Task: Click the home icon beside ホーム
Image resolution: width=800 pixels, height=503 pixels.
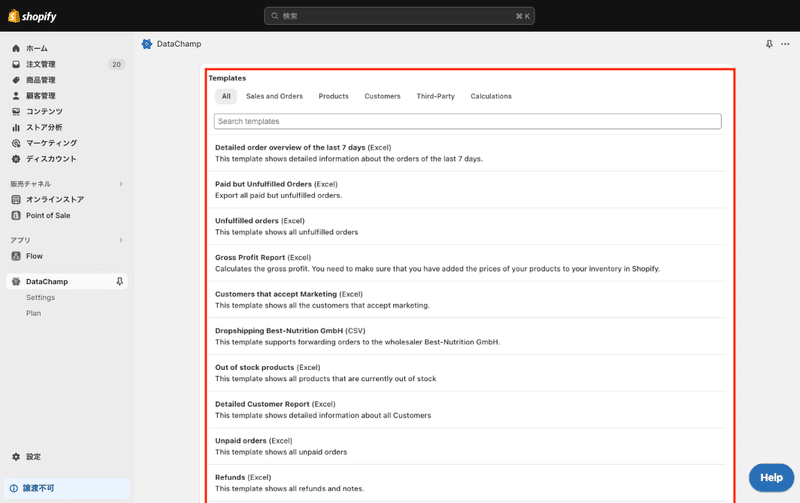Action: click(x=16, y=48)
